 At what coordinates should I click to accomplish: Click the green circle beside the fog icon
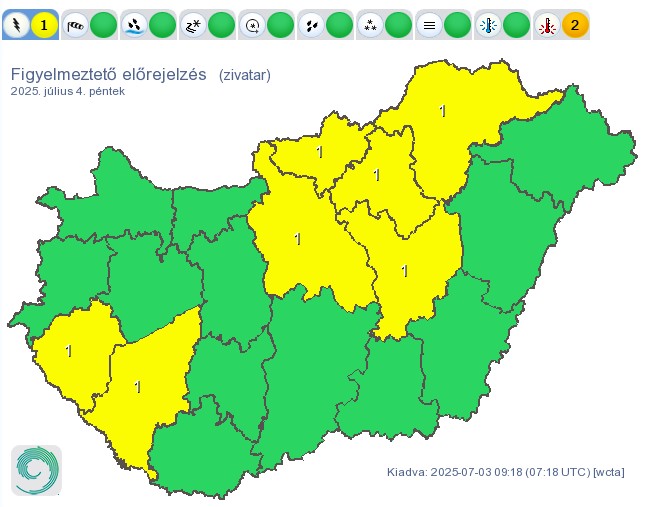[457, 24]
